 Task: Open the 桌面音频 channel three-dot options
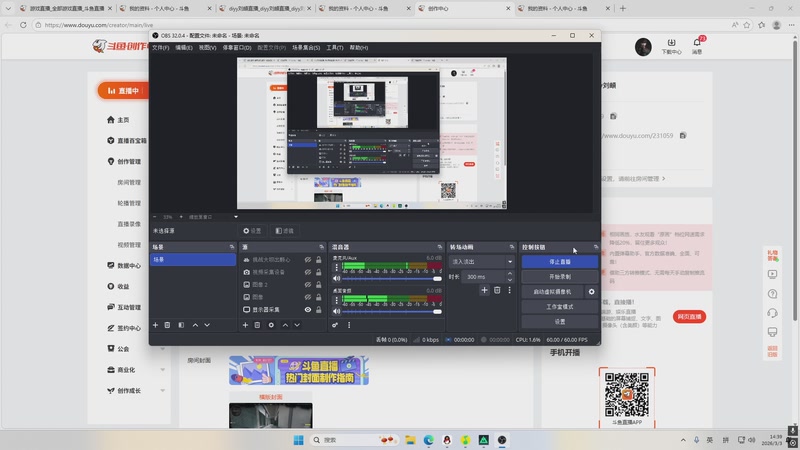(x=336, y=300)
